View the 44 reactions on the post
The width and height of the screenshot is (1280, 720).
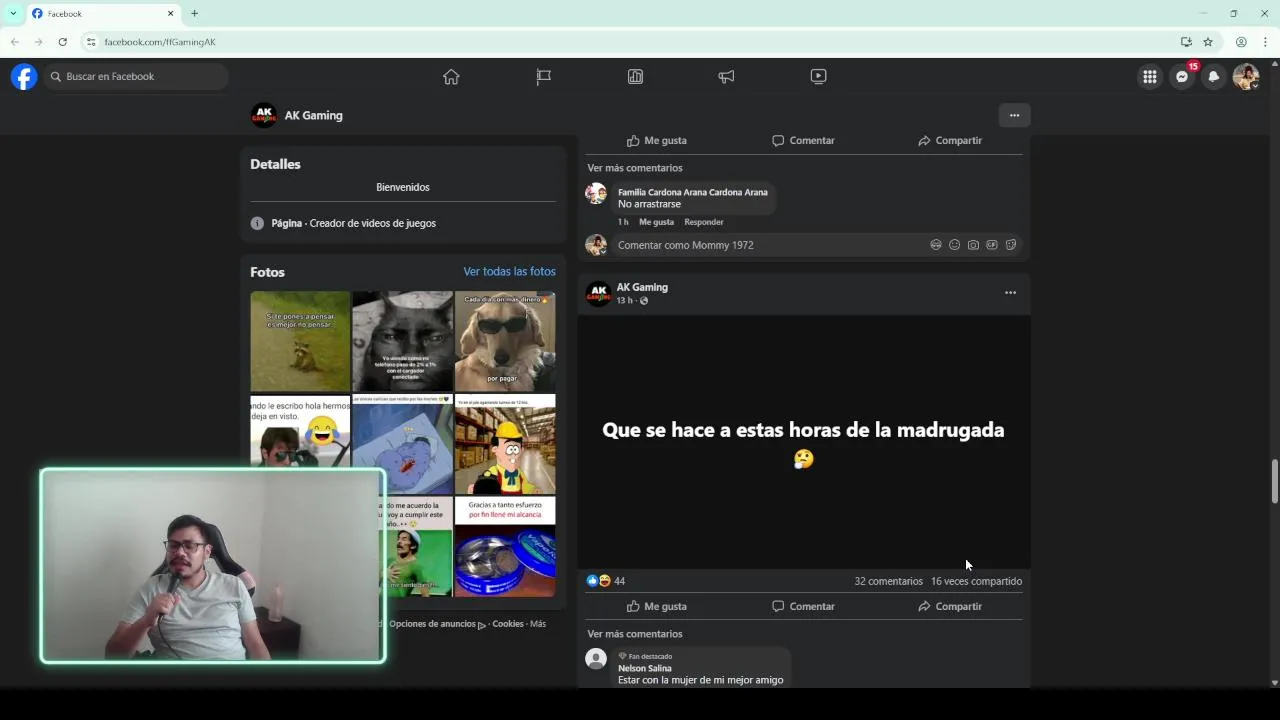coord(606,581)
